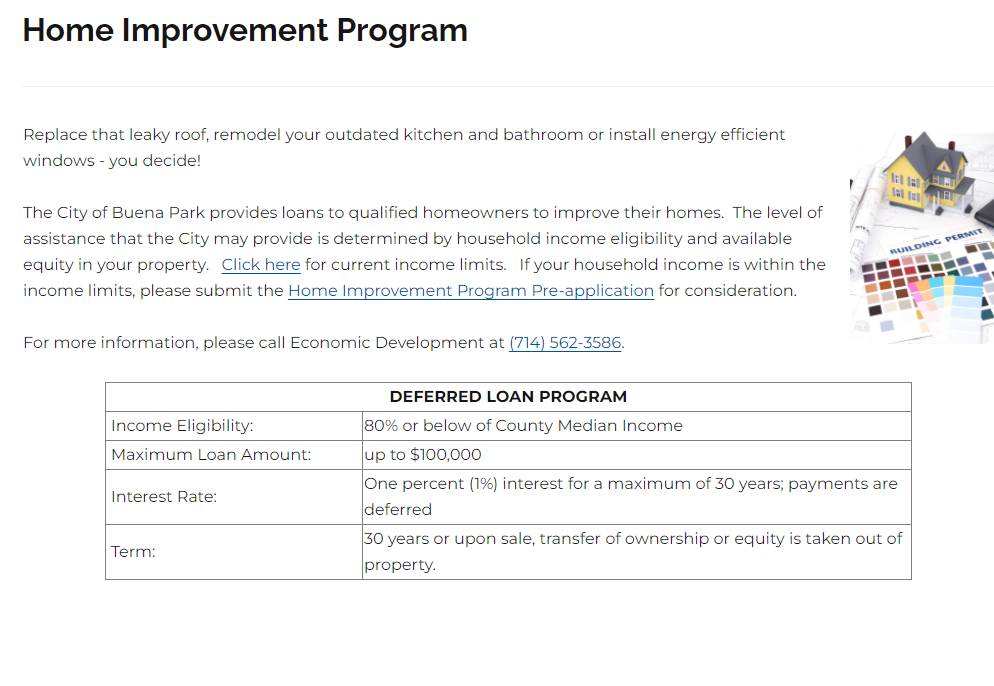
Task: Click the DEFERRED LOAN PROGRAM table header
Action: pos(508,397)
